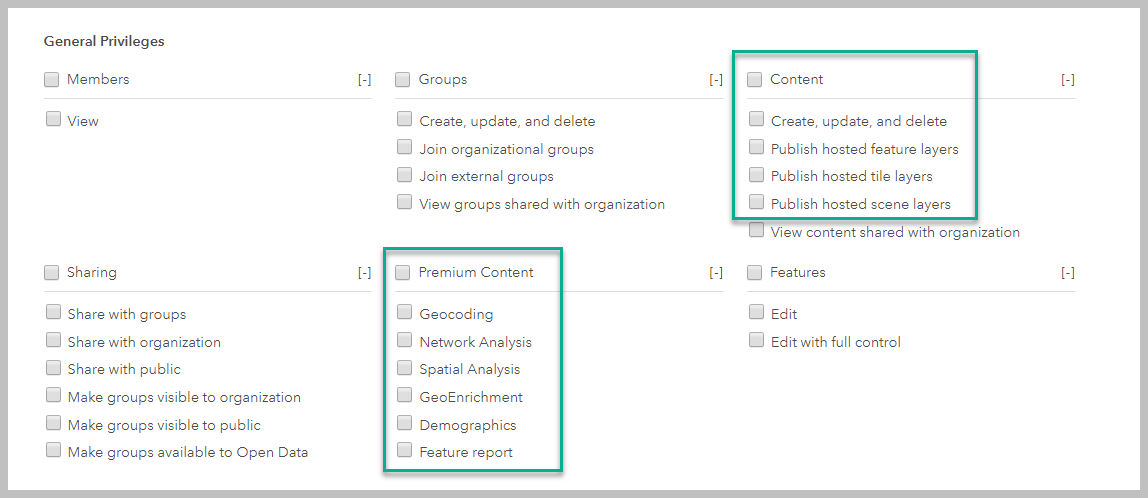1148x498 pixels.
Task: Enable the Geocoding privilege
Action: coord(404,313)
